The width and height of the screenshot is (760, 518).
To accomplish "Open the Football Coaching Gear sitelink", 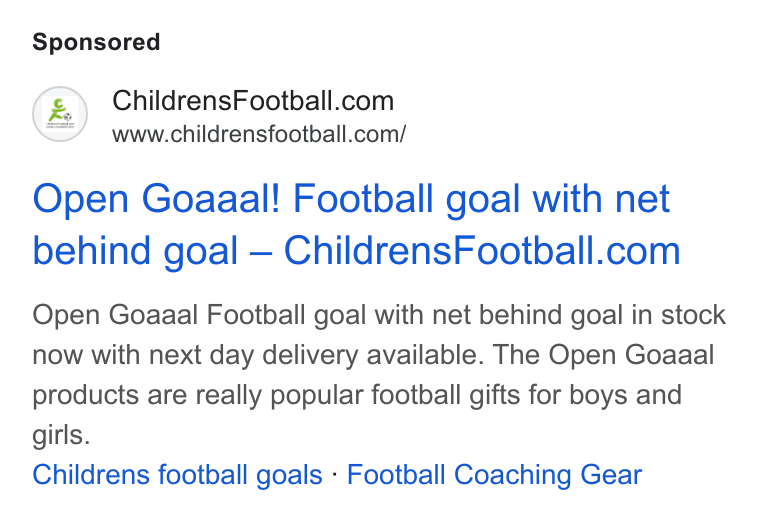I will [x=494, y=474].
